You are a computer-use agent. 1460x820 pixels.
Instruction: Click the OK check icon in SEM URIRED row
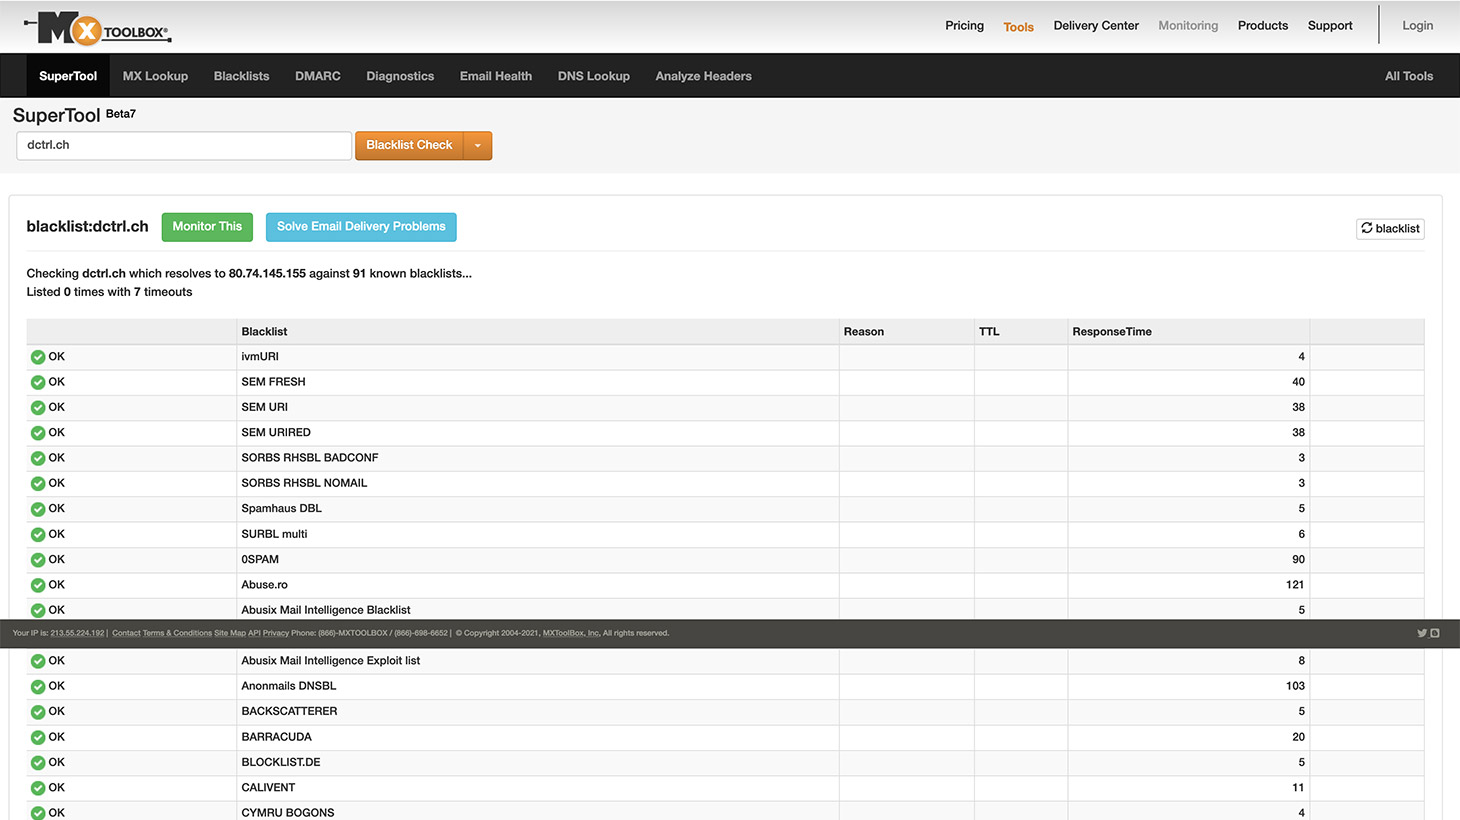coord(38,433)
